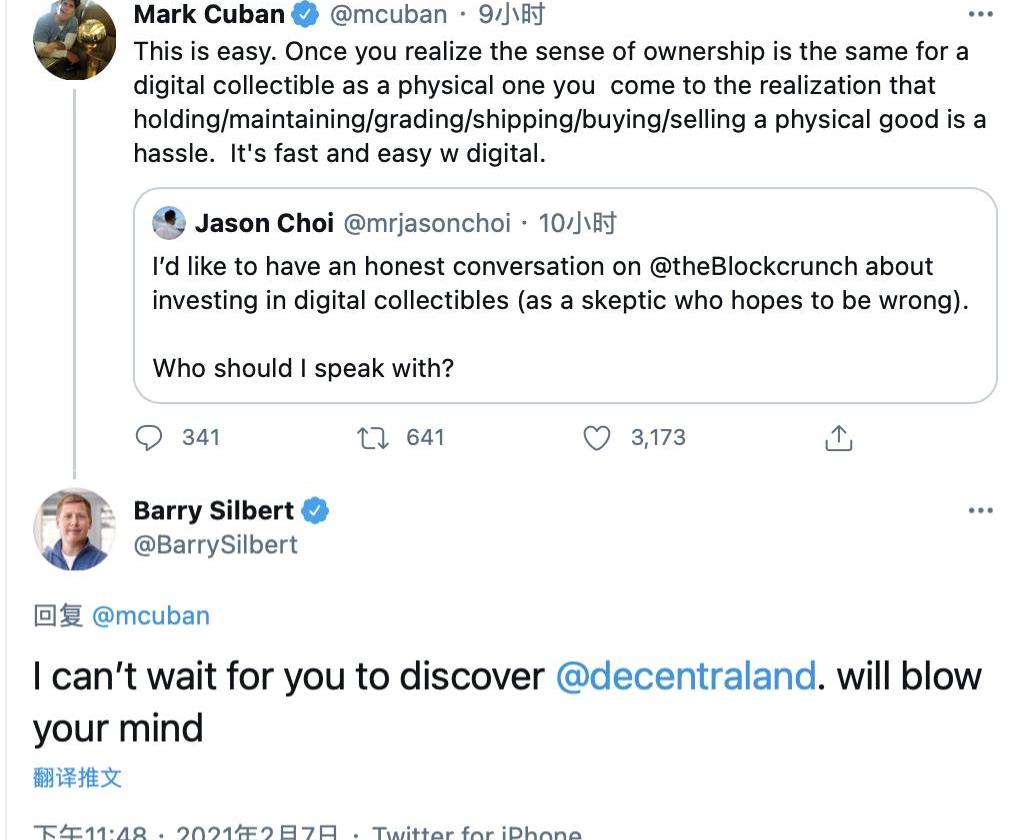
Task: Open more options on Barry Silbert's tweet
Action: coord(981,511)
